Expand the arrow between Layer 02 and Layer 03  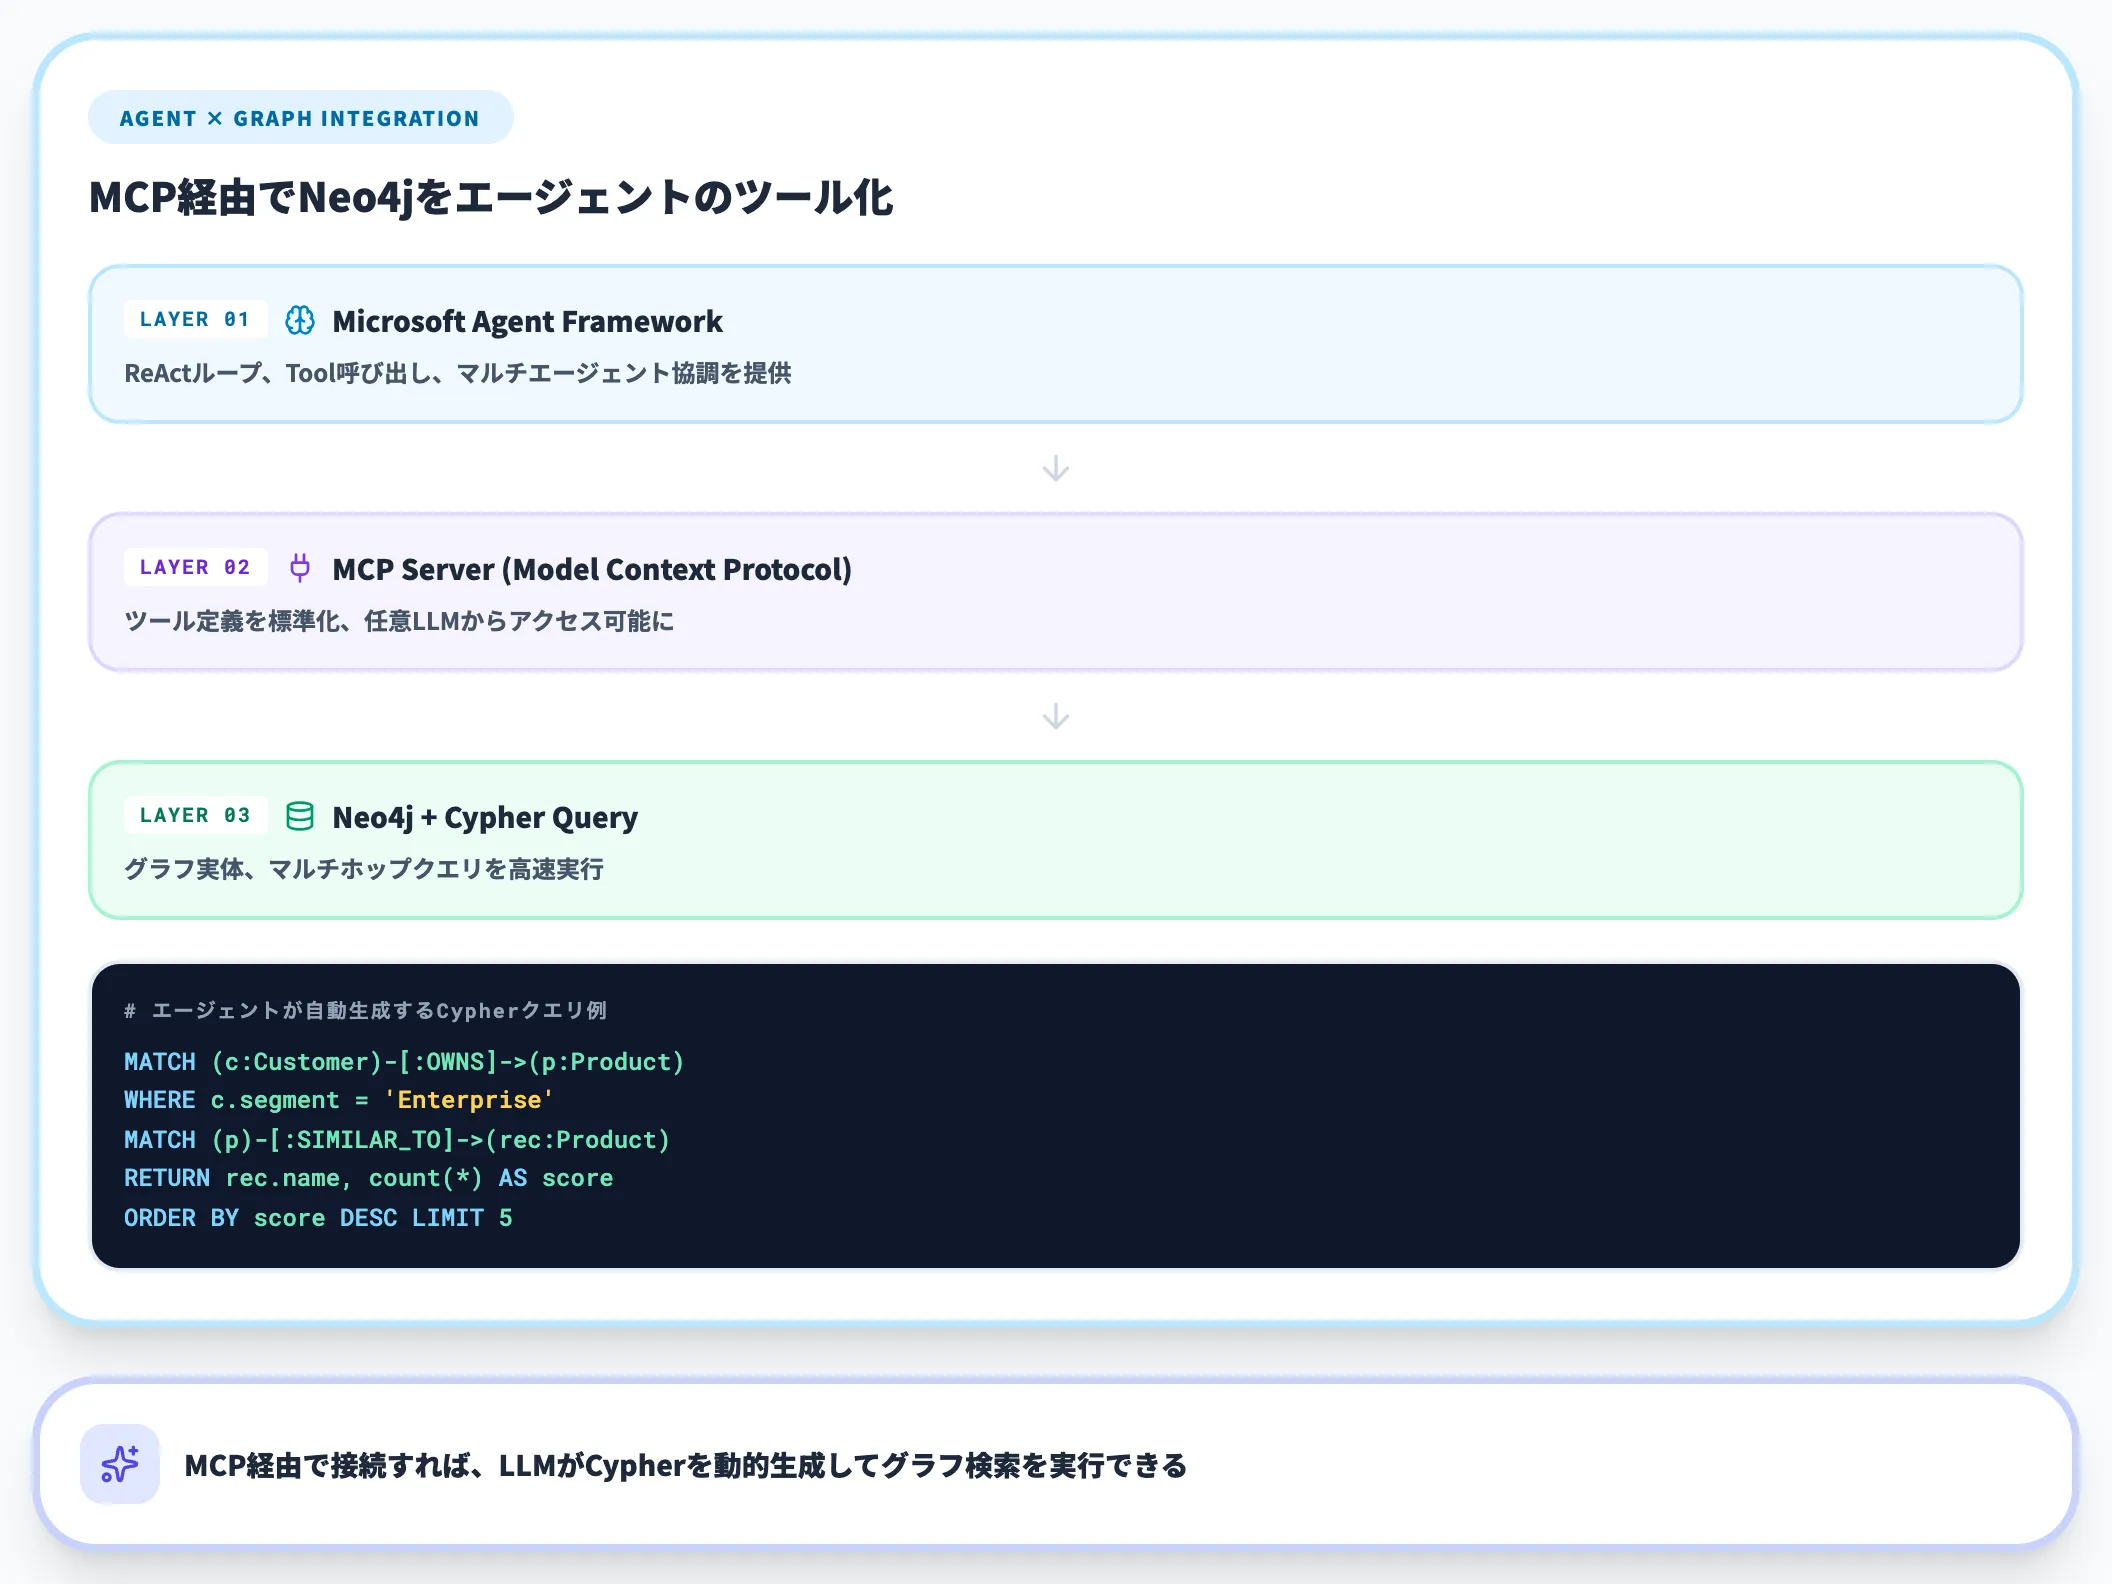pyautogui.click(x=1055, y=716)
